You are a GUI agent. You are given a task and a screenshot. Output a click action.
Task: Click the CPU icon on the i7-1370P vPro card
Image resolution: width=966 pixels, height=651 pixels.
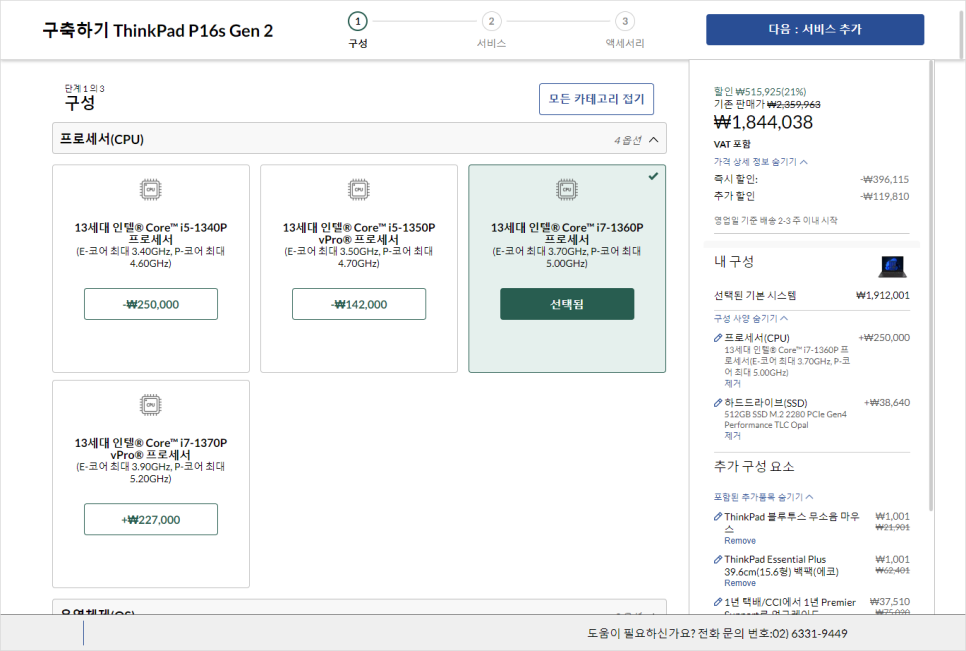tap(150, 405)
